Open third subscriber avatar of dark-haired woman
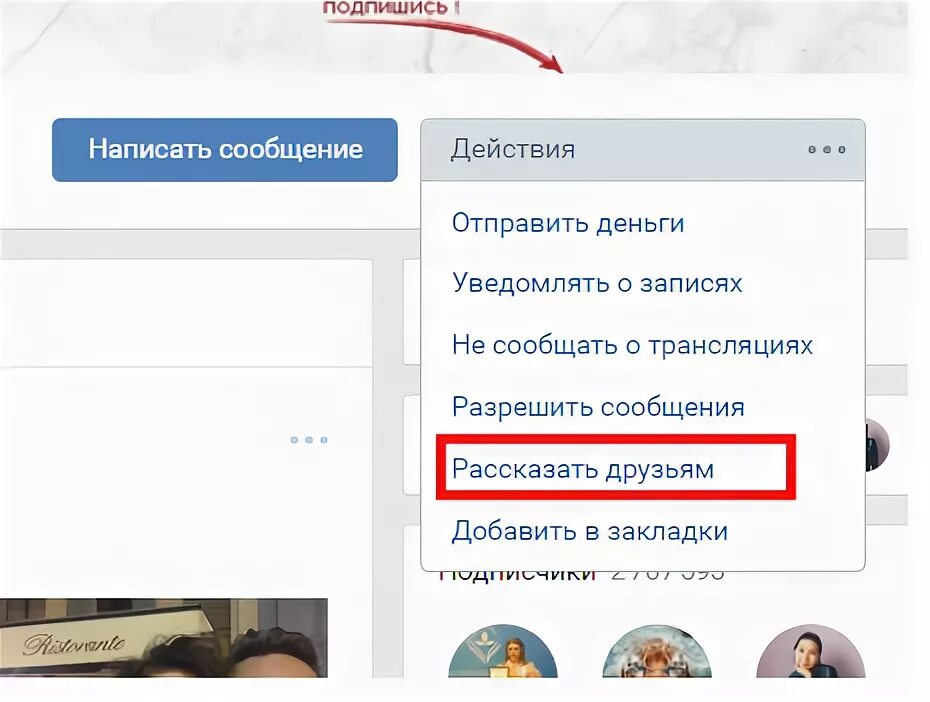930x702 pixels. (811, 651)
